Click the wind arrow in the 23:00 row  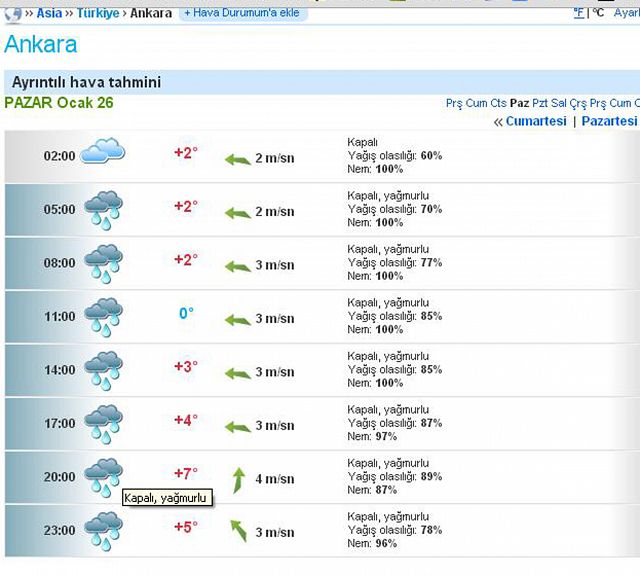point(238,531)
